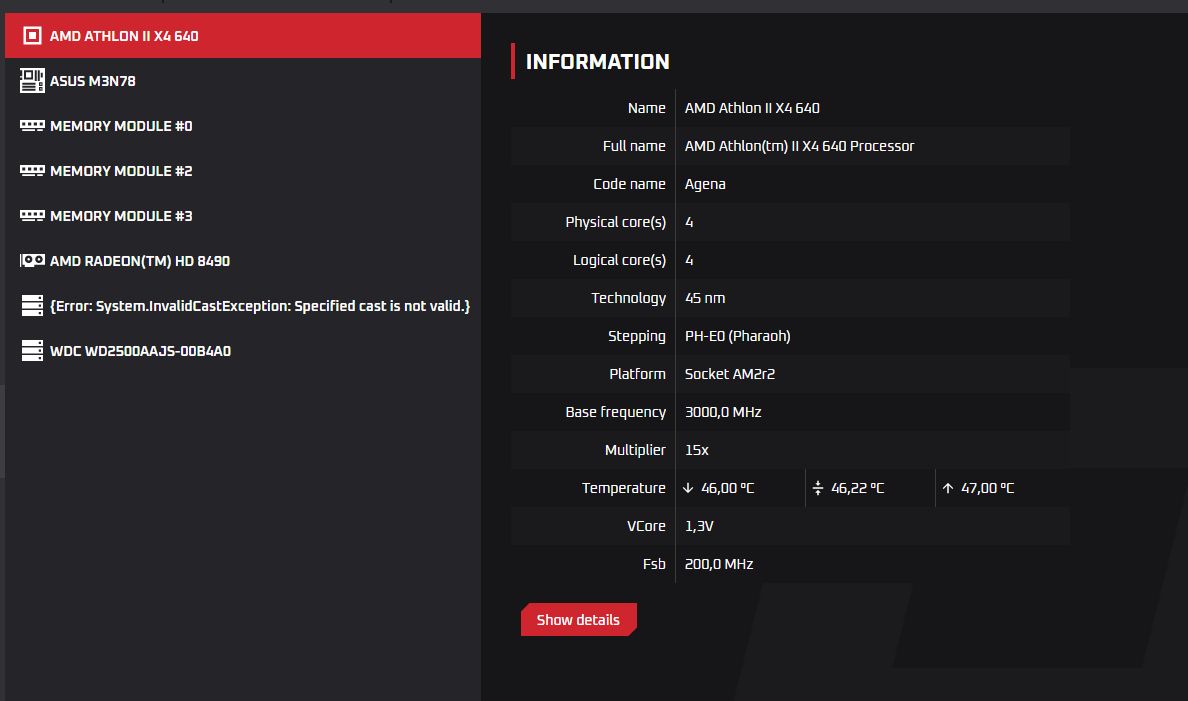Click the maximum temperature up-arrow icon
The width and height of the screenshot is (1188, 701).
[x=948, y=488]
